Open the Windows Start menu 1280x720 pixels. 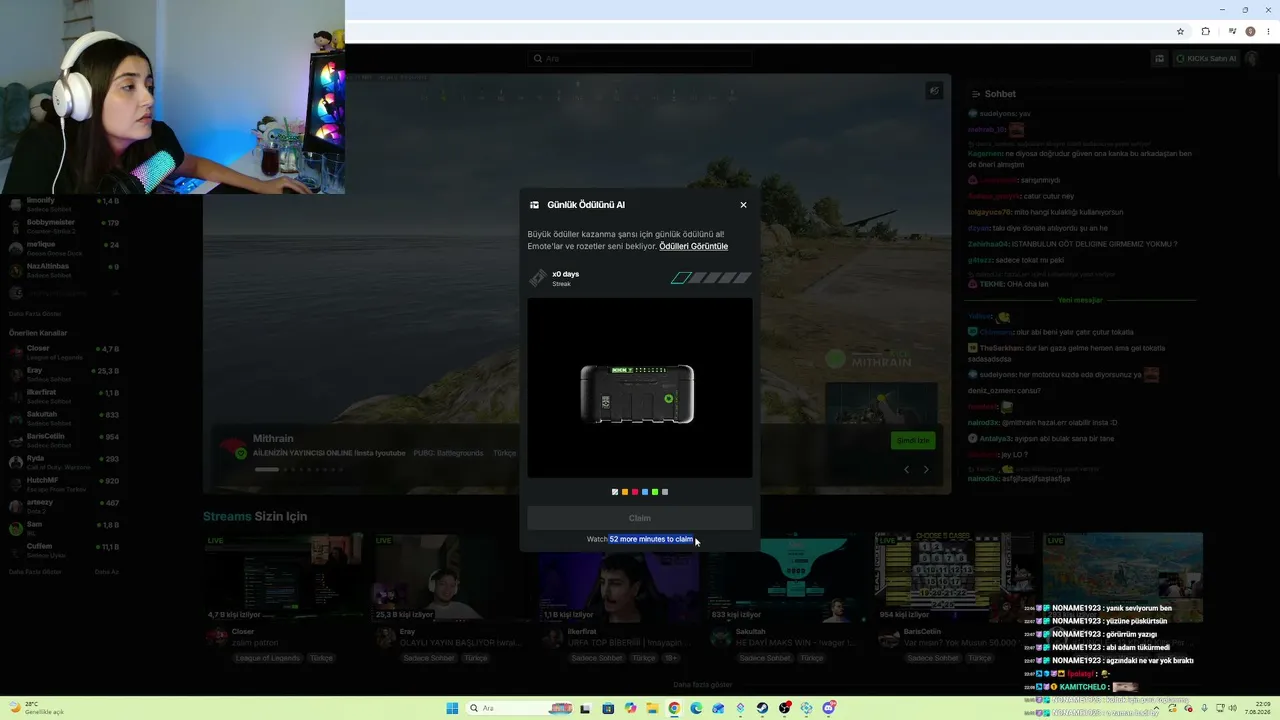452,708
